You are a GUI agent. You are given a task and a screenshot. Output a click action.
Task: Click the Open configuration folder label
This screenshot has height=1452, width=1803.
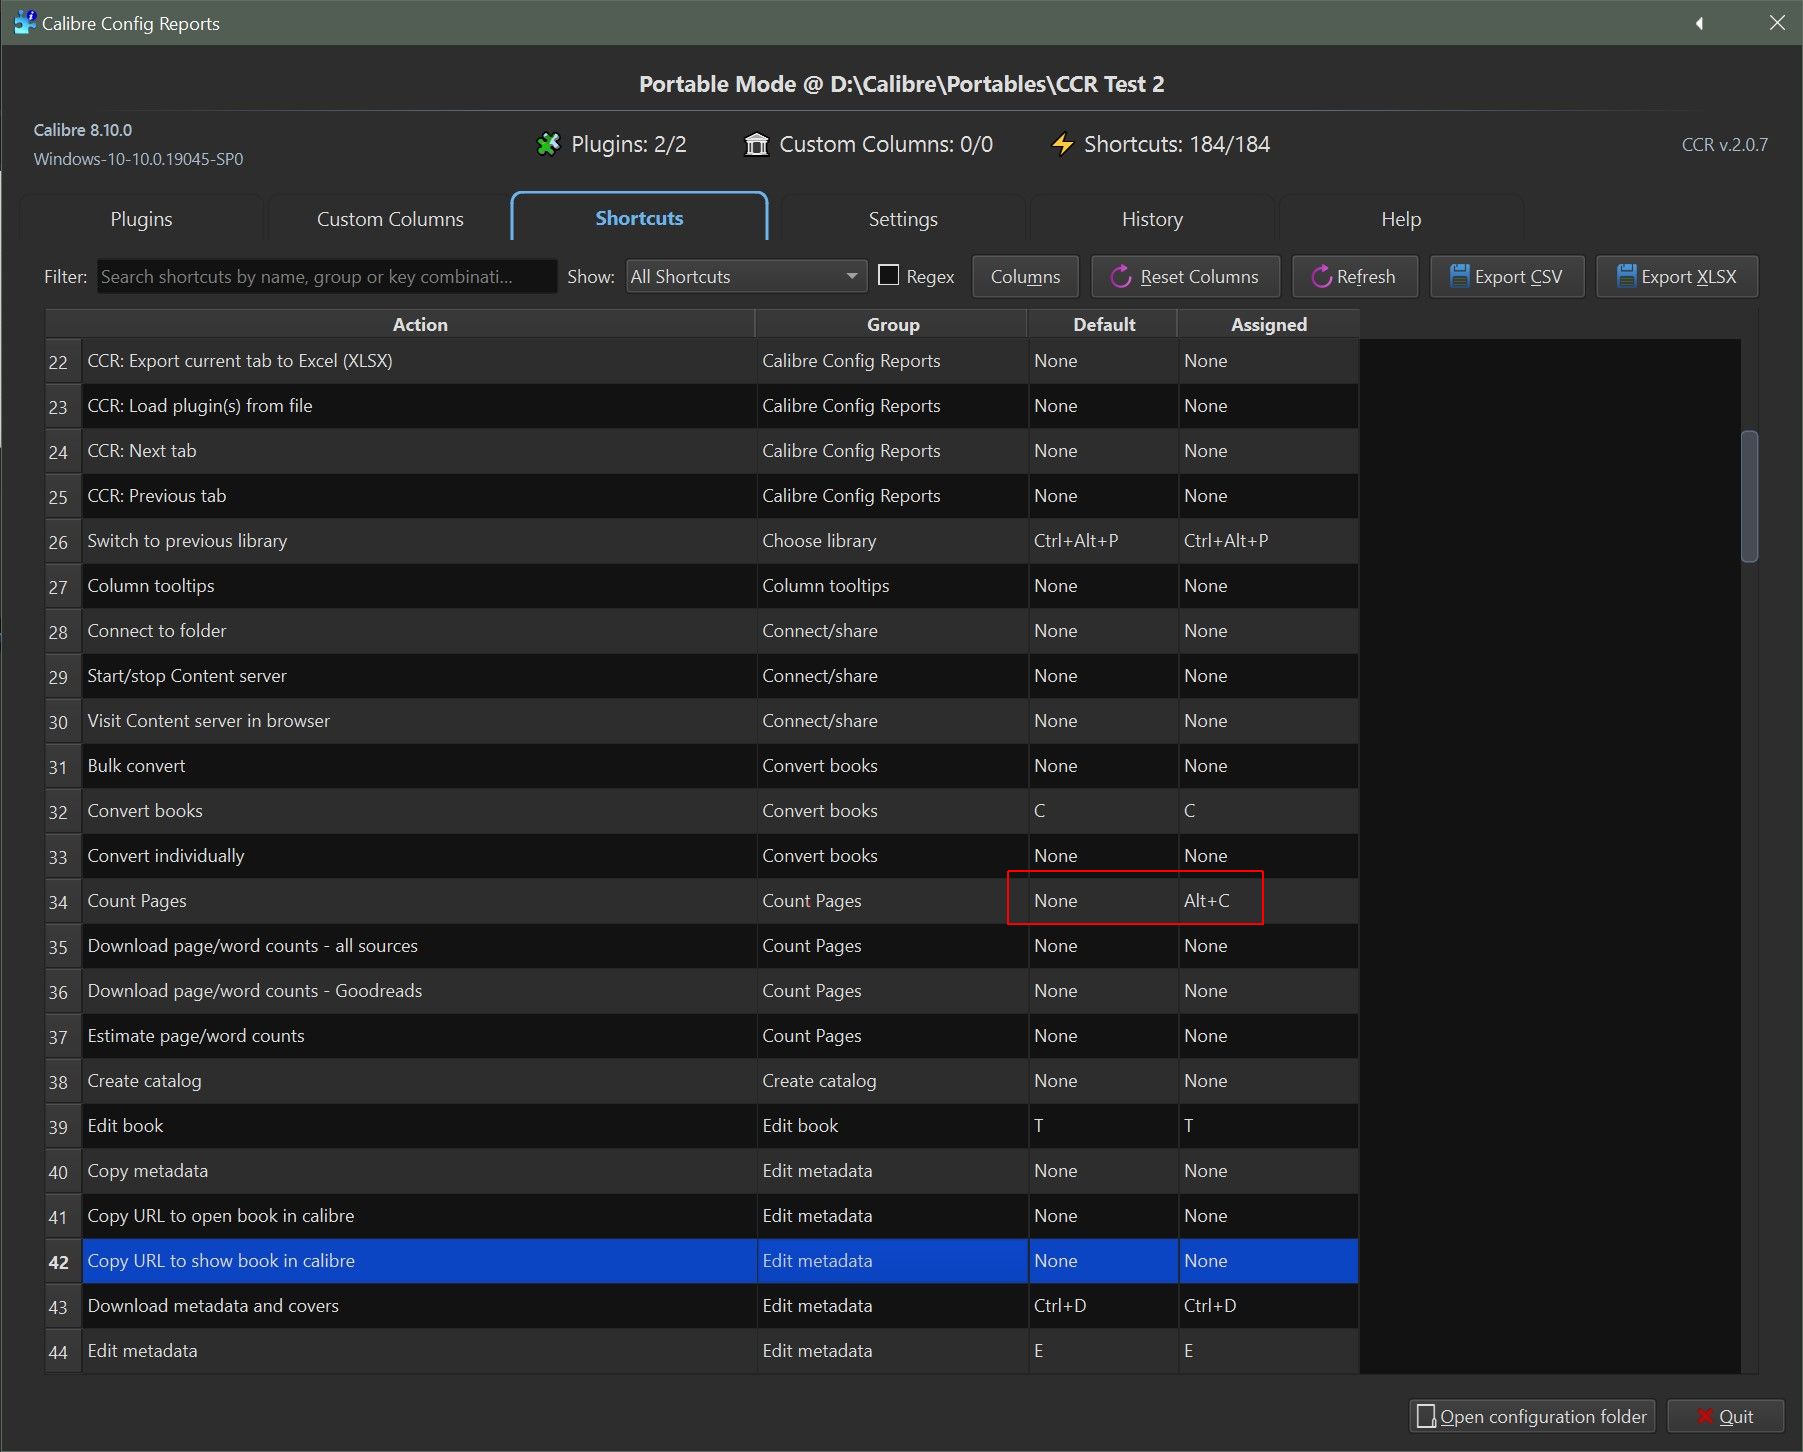tap(1543, 1417)
